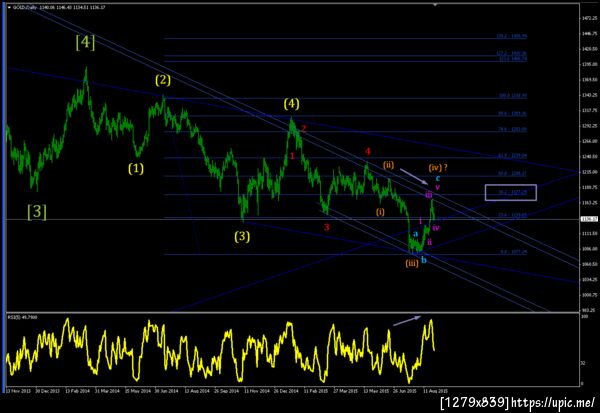
Task: Click the 26 Jun 2015 date on time axis
Action: 405,391
